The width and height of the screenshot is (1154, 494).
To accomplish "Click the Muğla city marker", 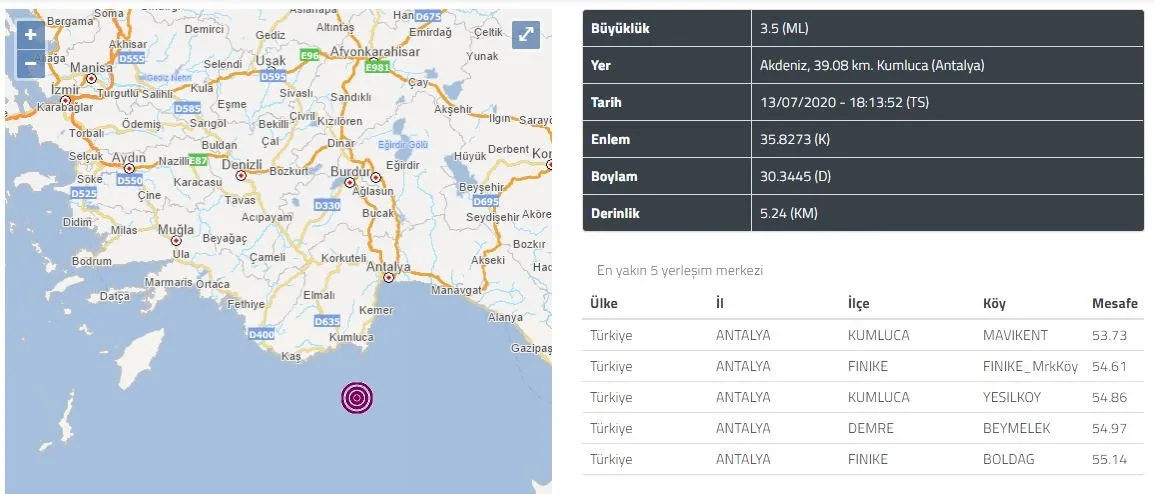I will tap(177, 241).
